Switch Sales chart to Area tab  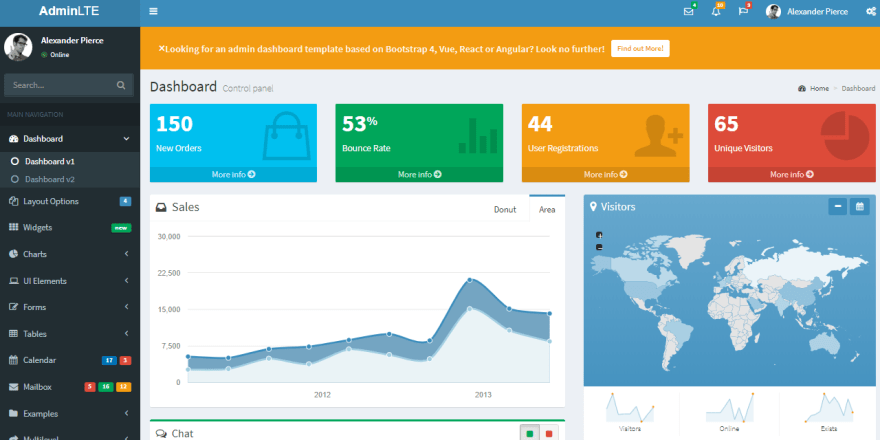tap(547, 209)
